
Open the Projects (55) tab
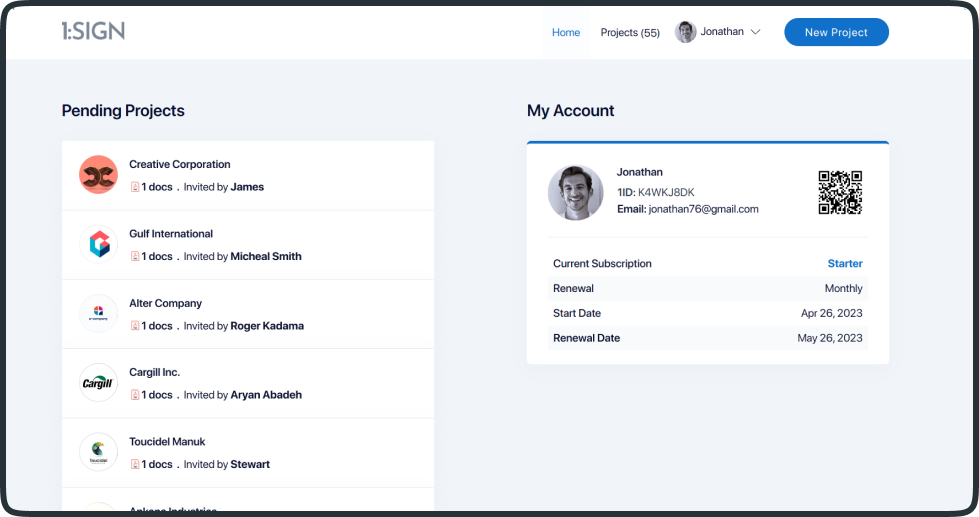(x=630, y=32)
